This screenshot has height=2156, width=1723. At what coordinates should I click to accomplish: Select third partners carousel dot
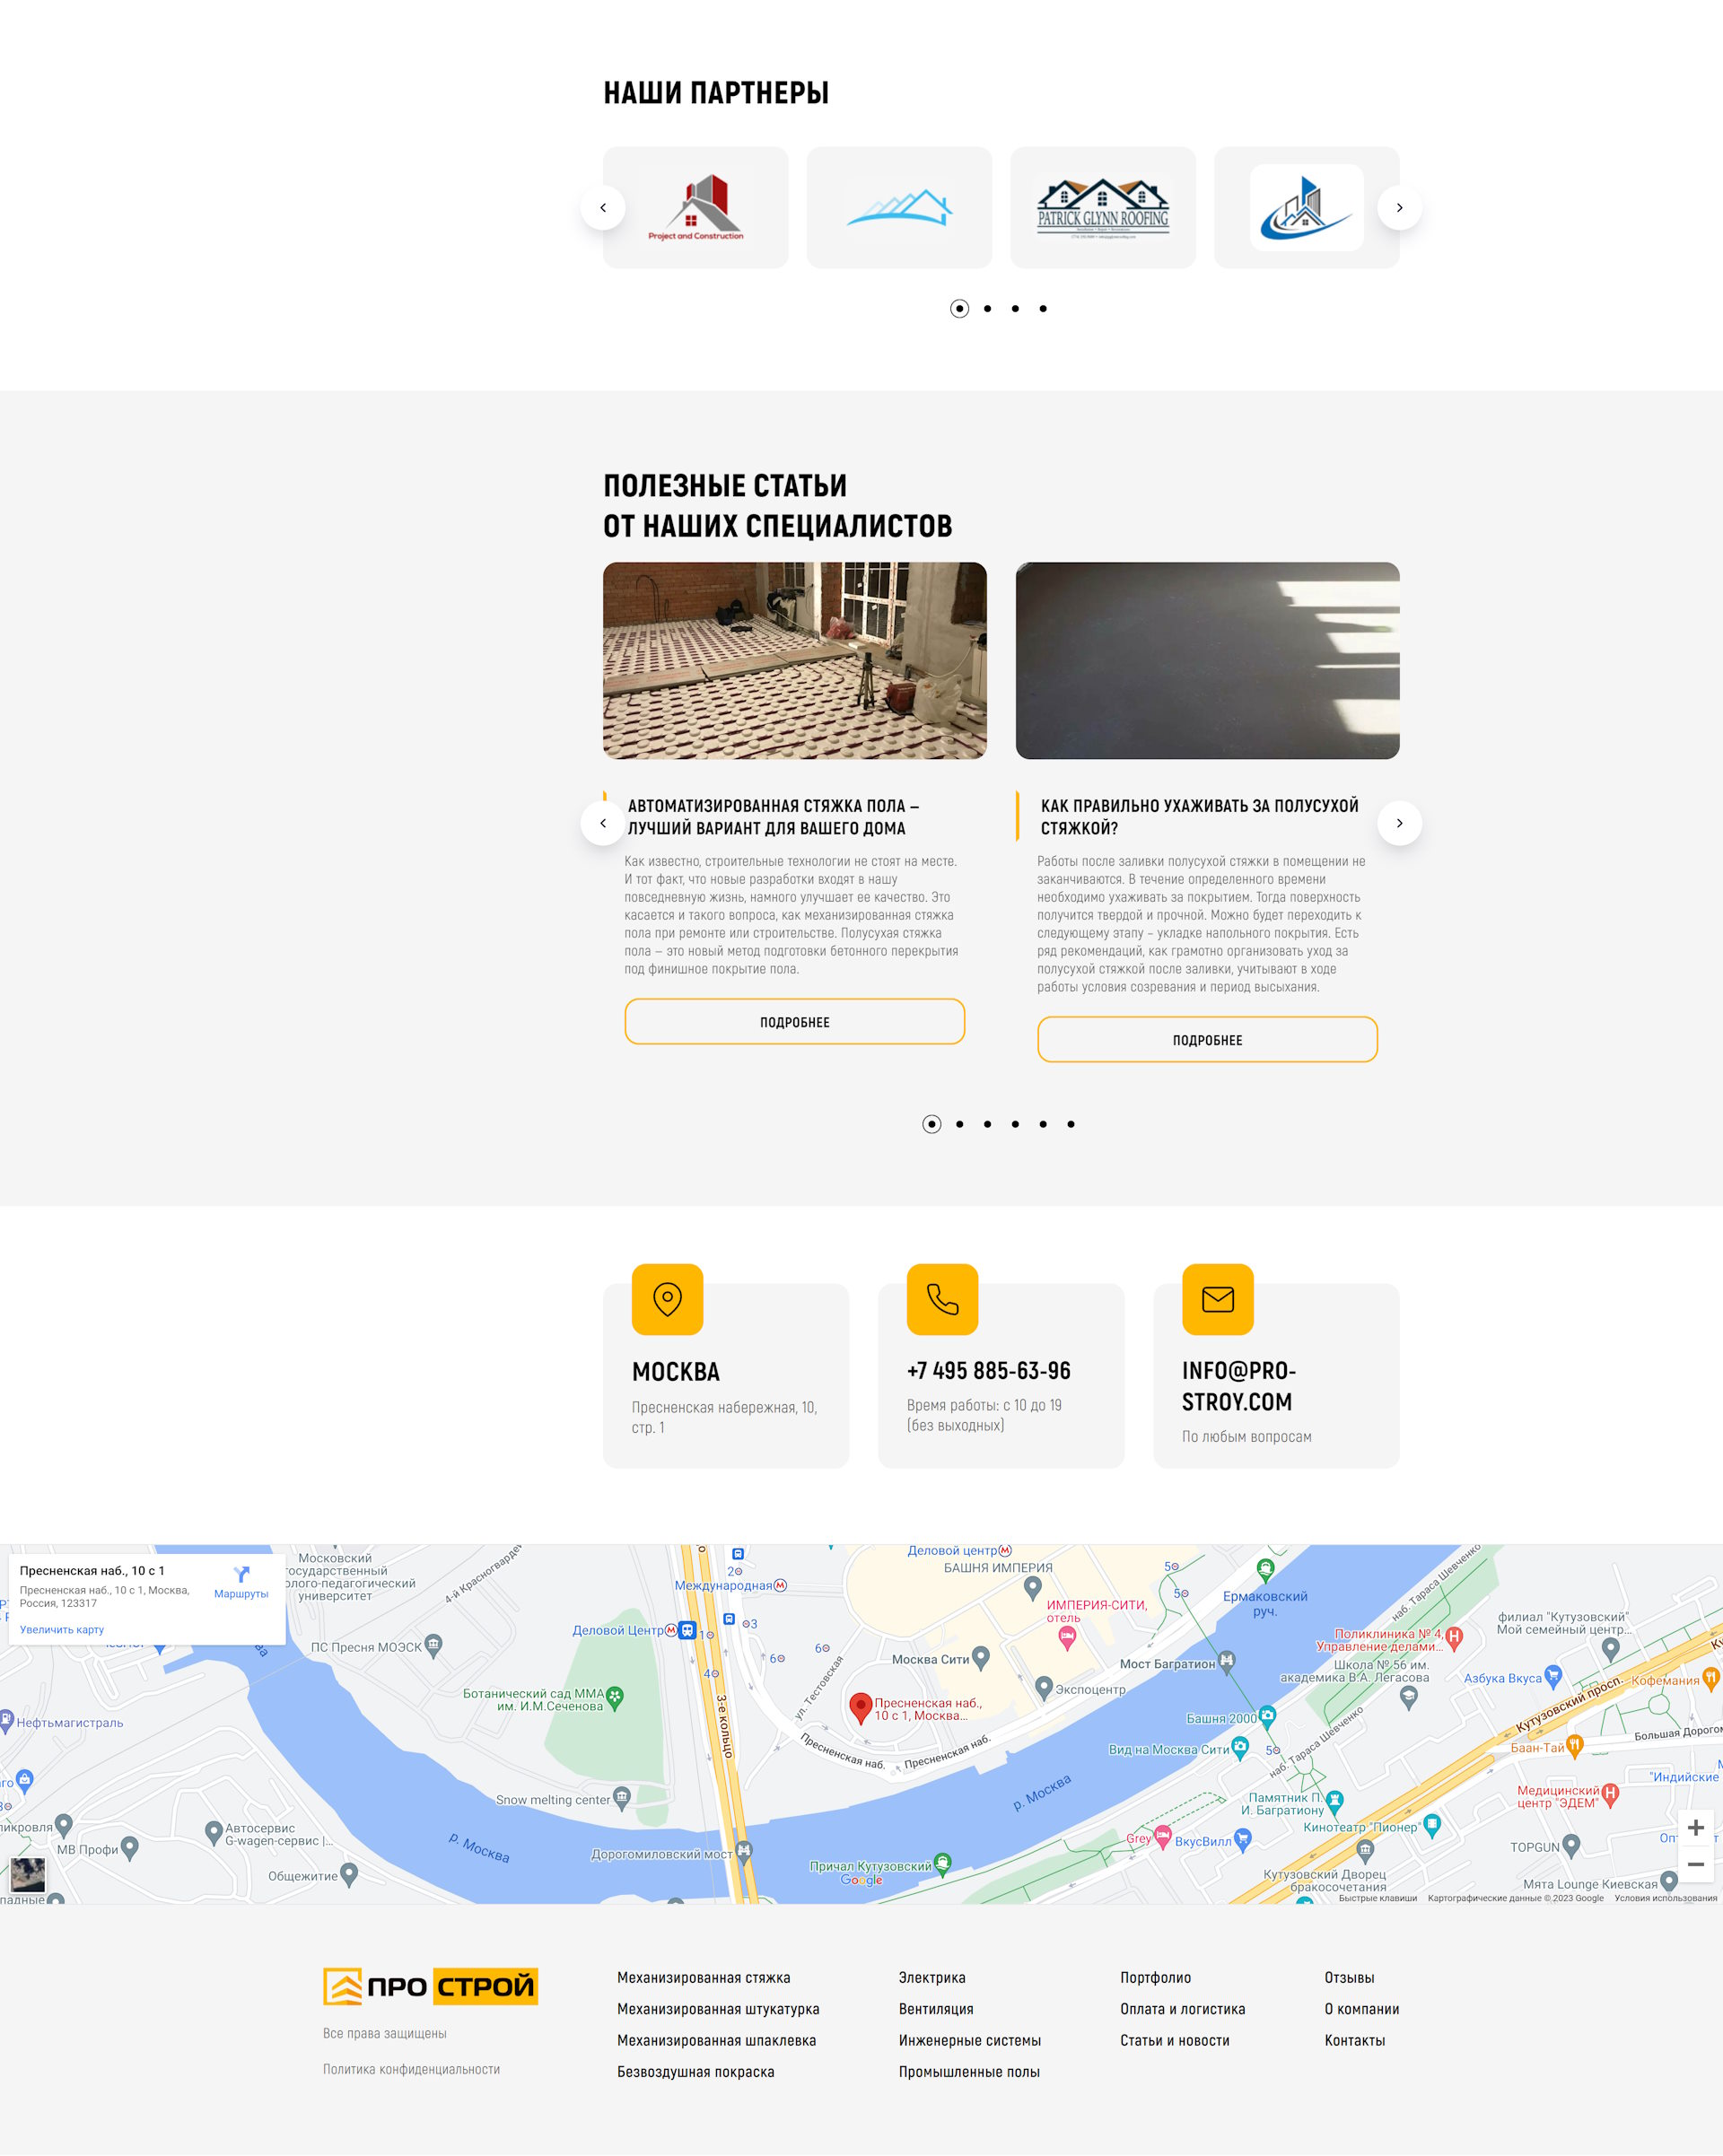pyautogui.click(x=1015, y=309)
